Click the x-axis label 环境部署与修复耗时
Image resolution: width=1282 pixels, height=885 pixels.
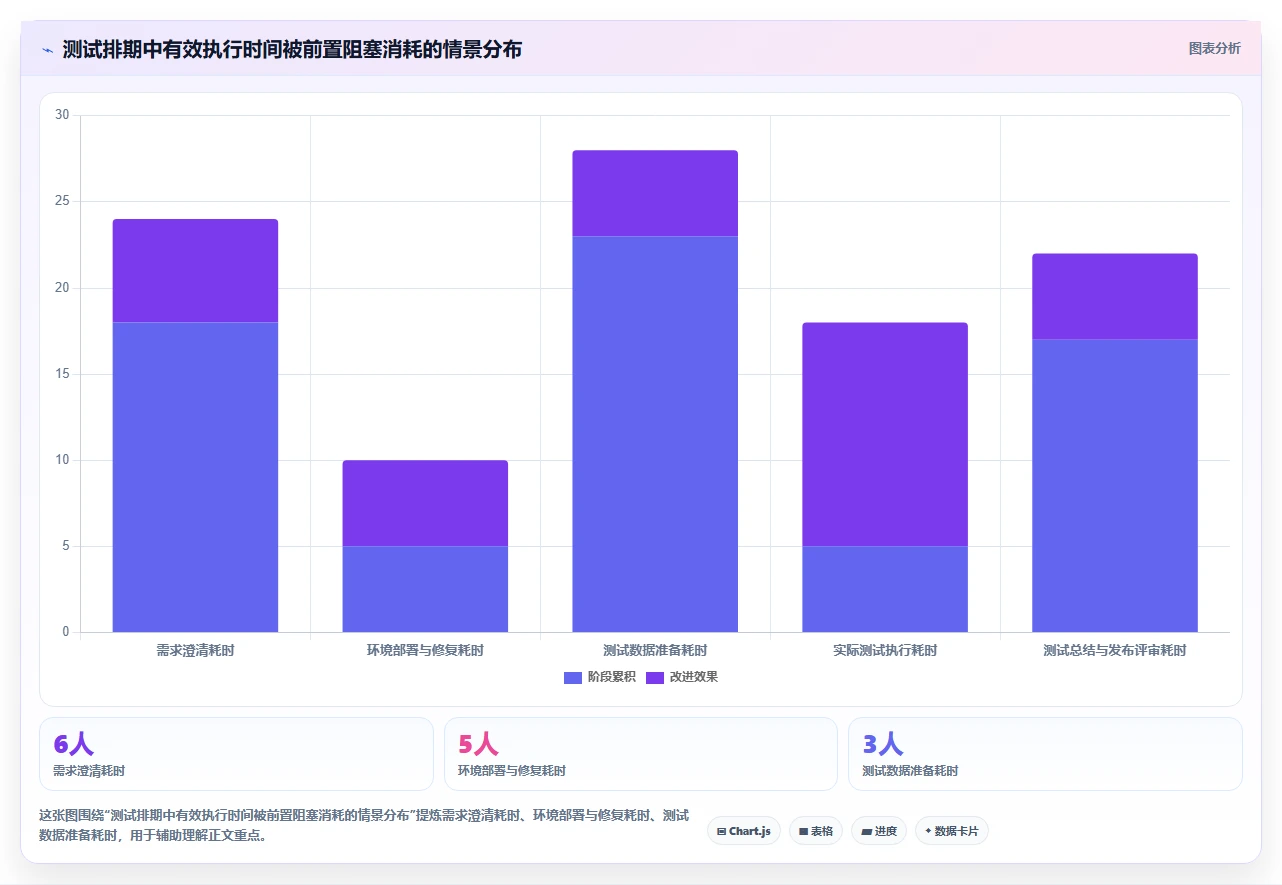pyautogui.click(x=425, y=650)
